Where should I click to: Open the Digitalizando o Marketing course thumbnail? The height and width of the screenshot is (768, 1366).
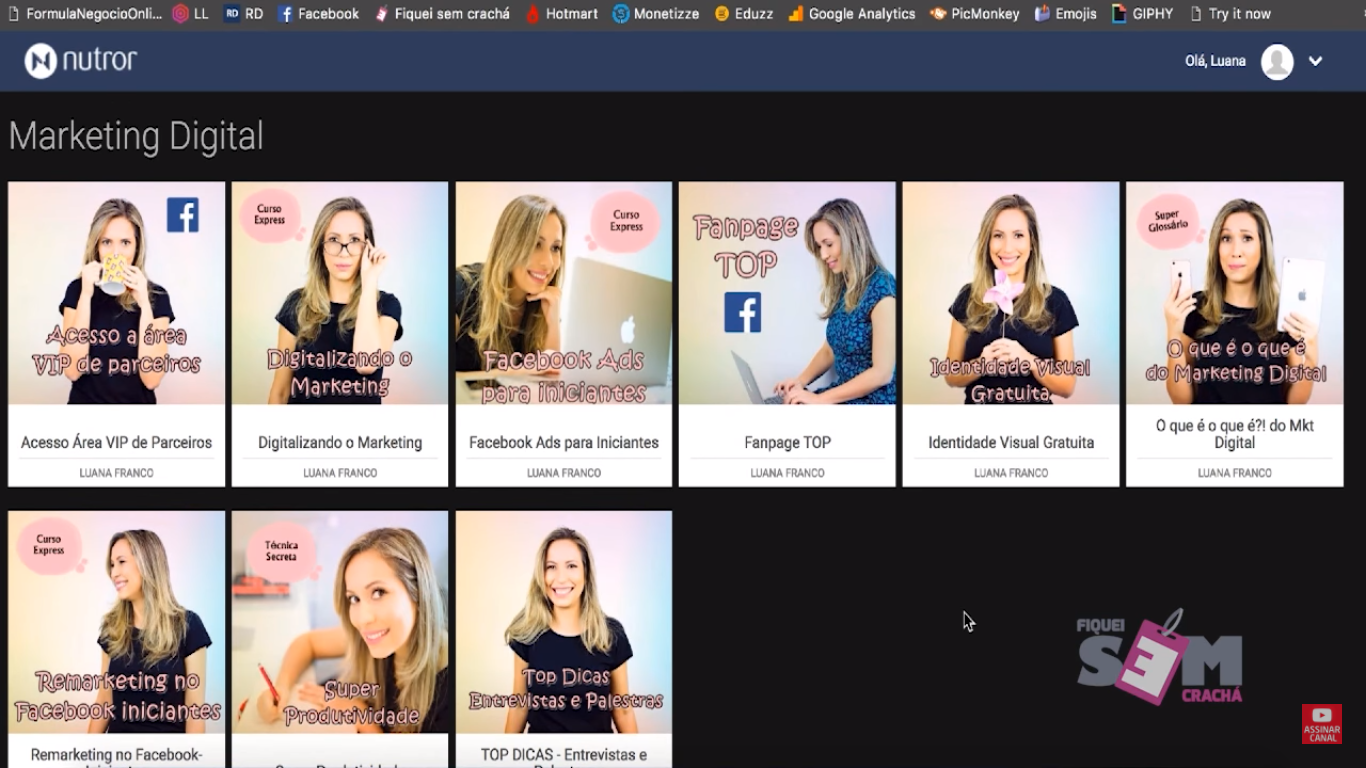340,293
